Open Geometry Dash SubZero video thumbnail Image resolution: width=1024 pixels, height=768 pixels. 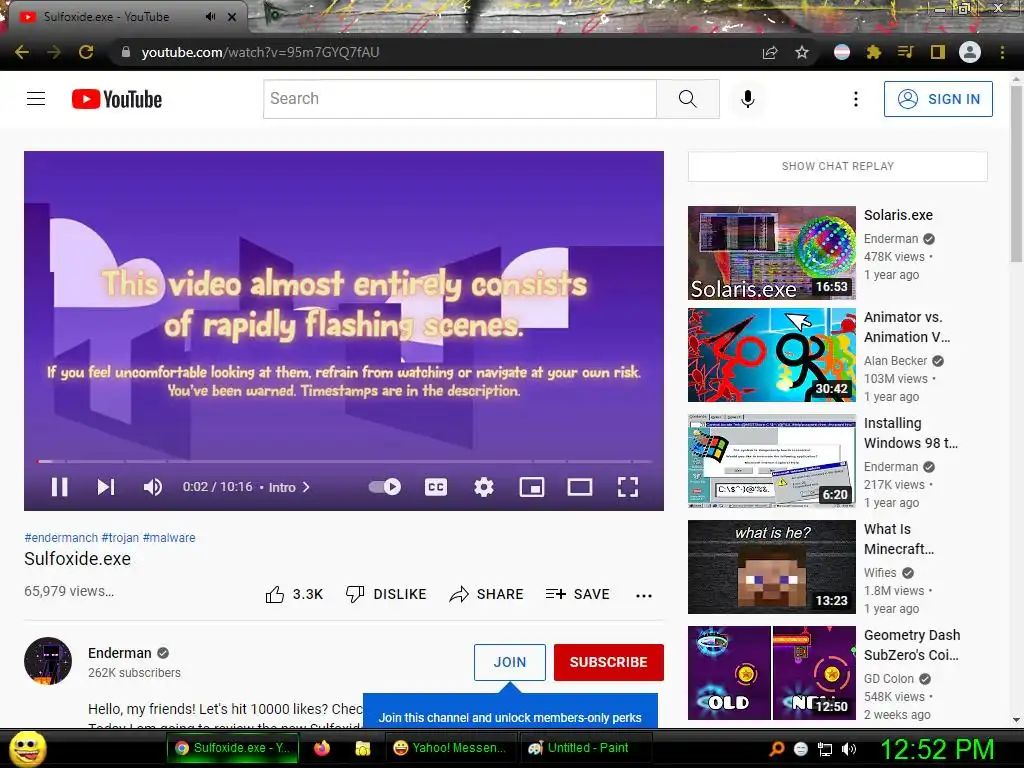(x=772, y=673)
